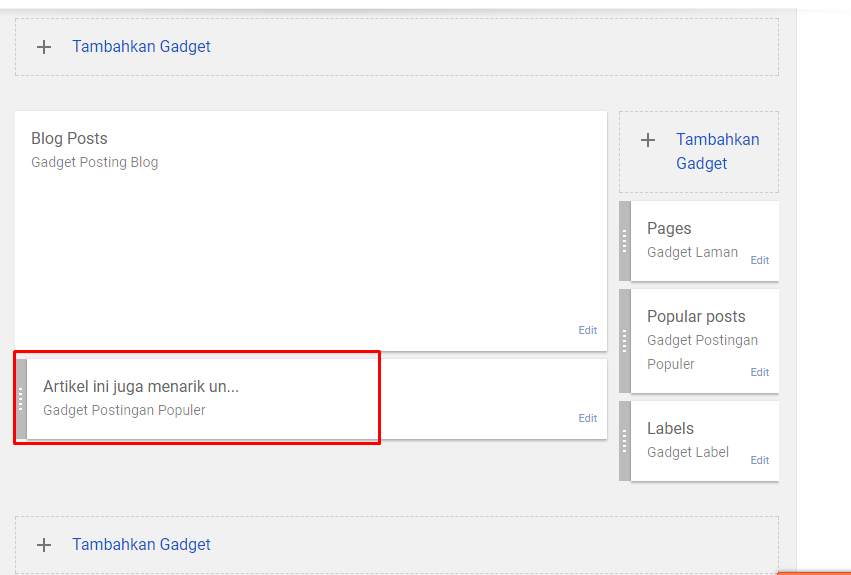Edit the Popular posts sidebar gadget
Viewport: 851px width, 575px height.
(759, 372)
